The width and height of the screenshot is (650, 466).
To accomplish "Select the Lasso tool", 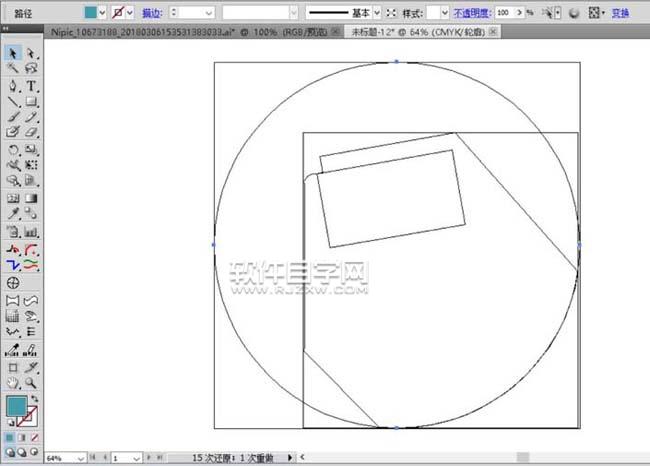I will 31,68.
